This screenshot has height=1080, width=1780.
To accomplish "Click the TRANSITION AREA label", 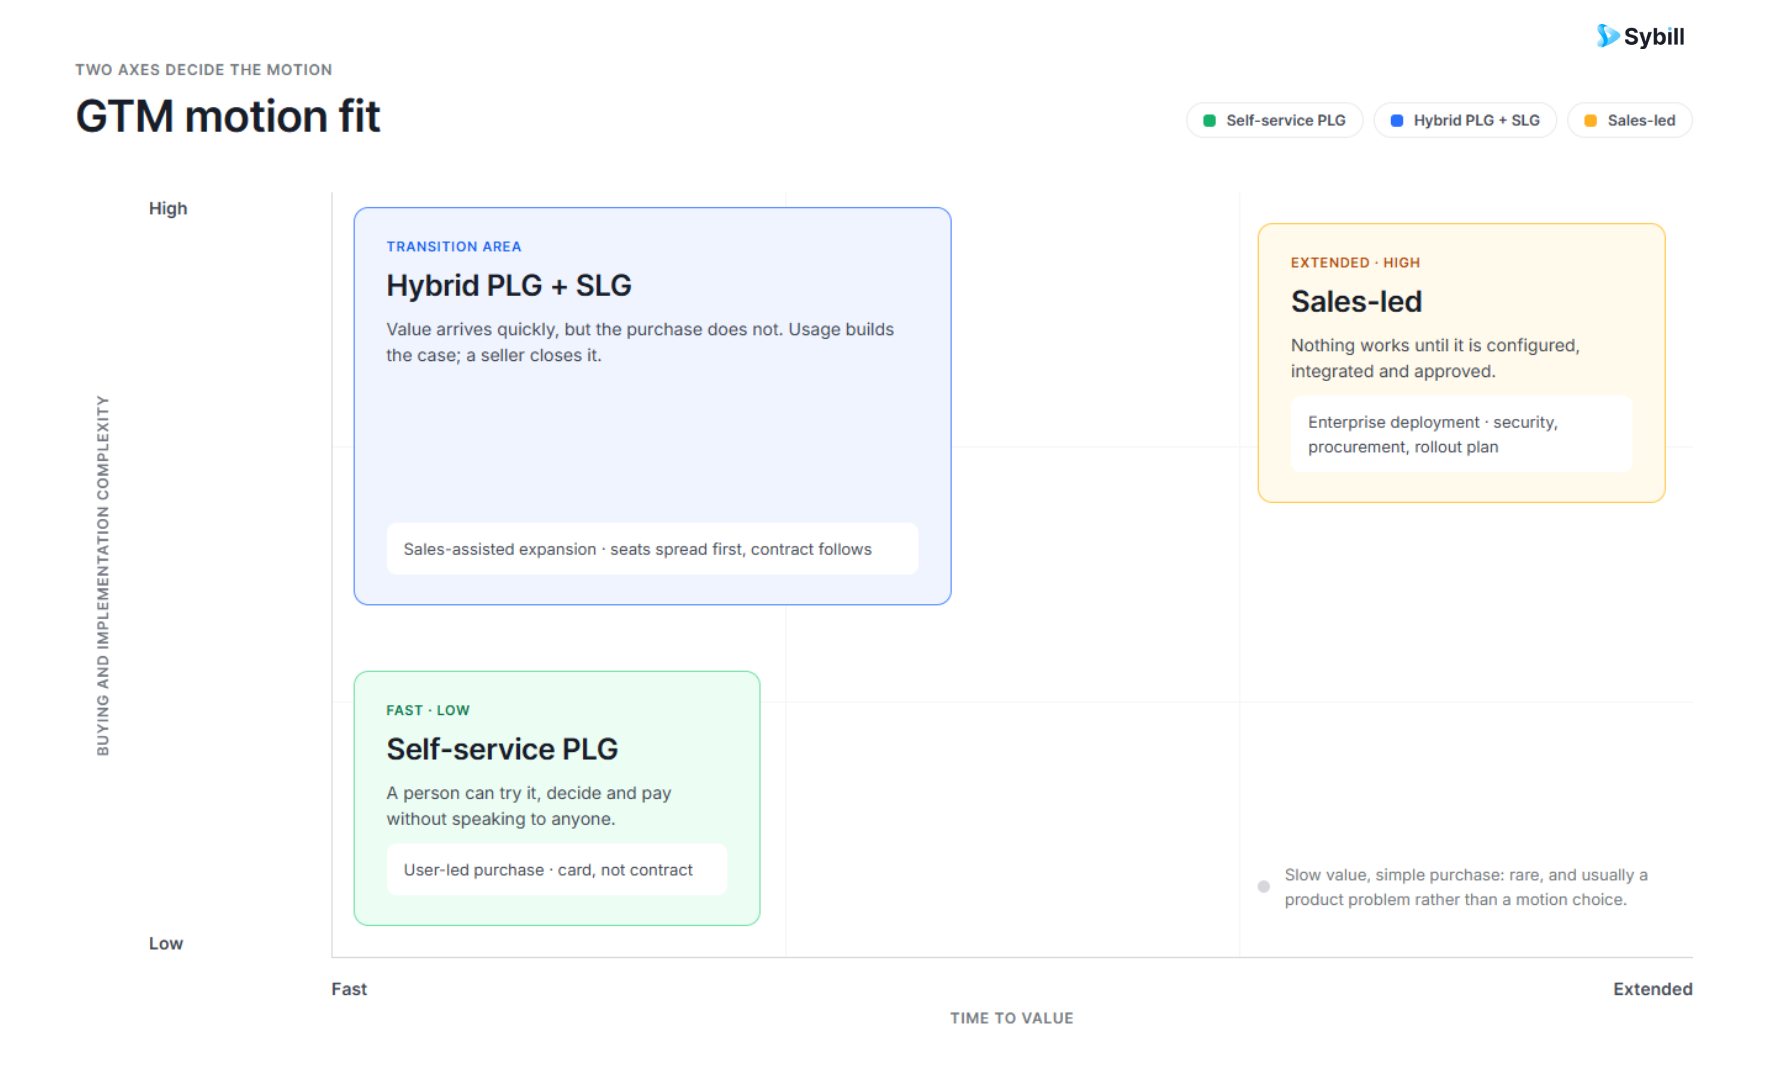I will [x=454, y=247].
